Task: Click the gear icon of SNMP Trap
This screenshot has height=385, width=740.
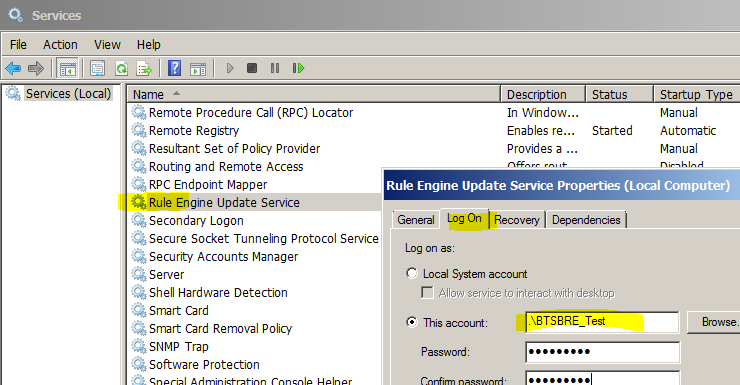Action: (x=139, y=346)
